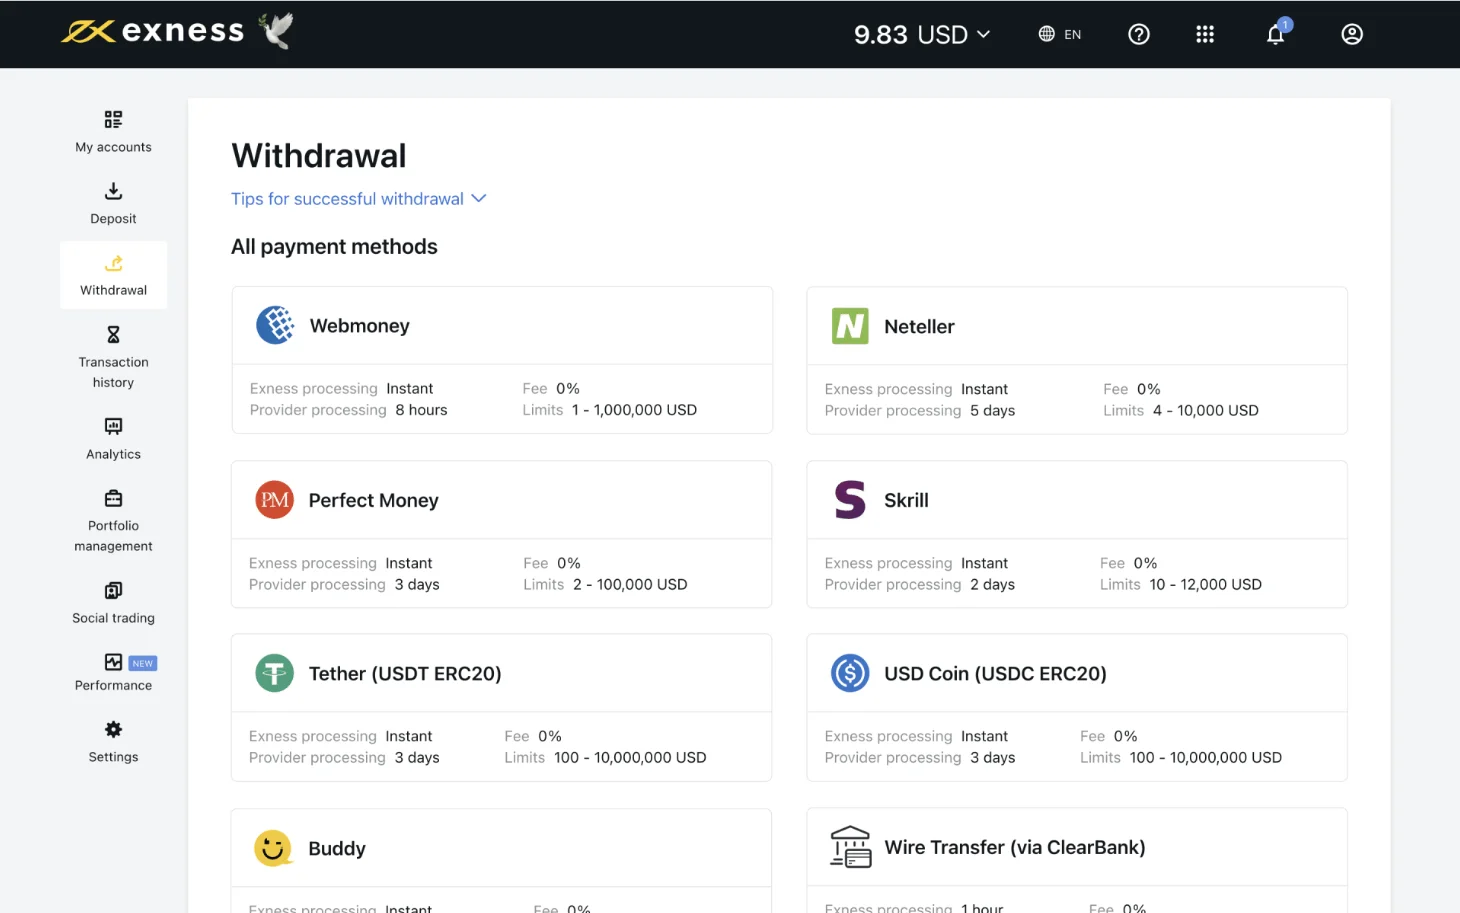The image size is (1460, 913).
Task: Select Withdrawal in the sidebar
Action: coord(113,275)
